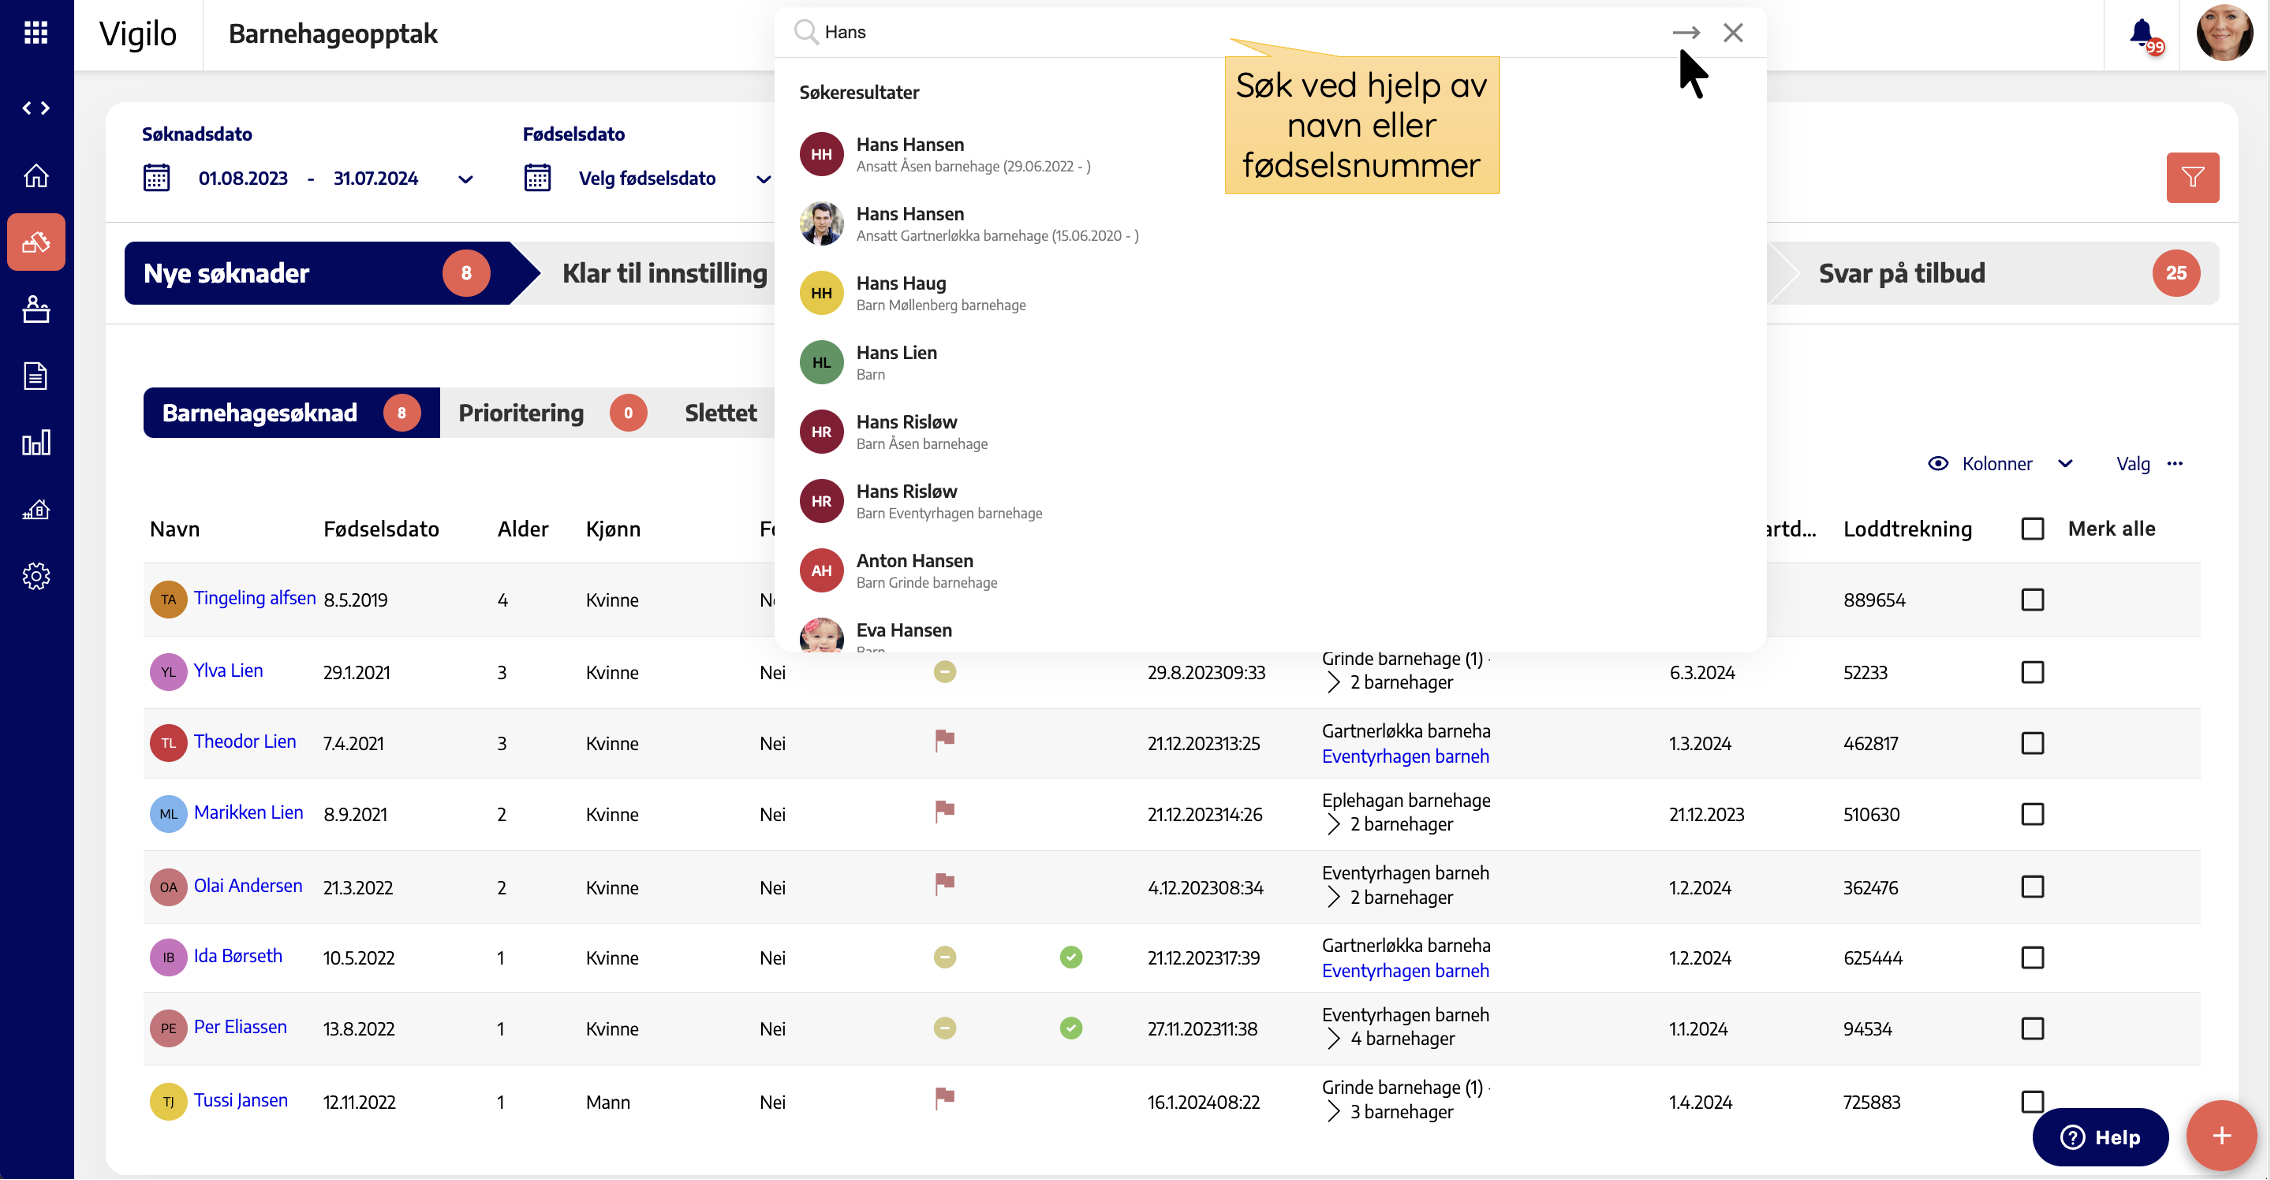Open notifications bell icon
This screenshot has width=2270, height=1180.
[x=2141, y=33]
